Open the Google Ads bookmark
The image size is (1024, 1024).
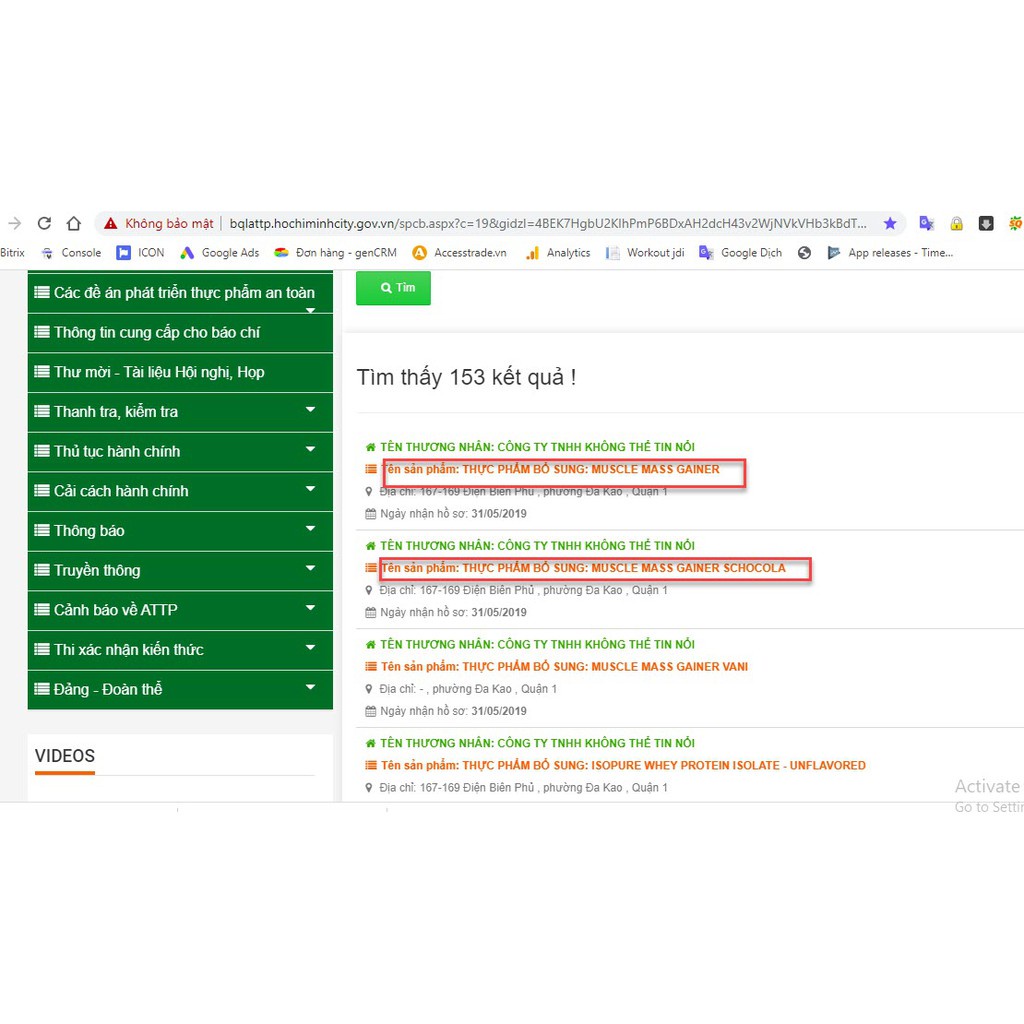[x=219, y=253]
